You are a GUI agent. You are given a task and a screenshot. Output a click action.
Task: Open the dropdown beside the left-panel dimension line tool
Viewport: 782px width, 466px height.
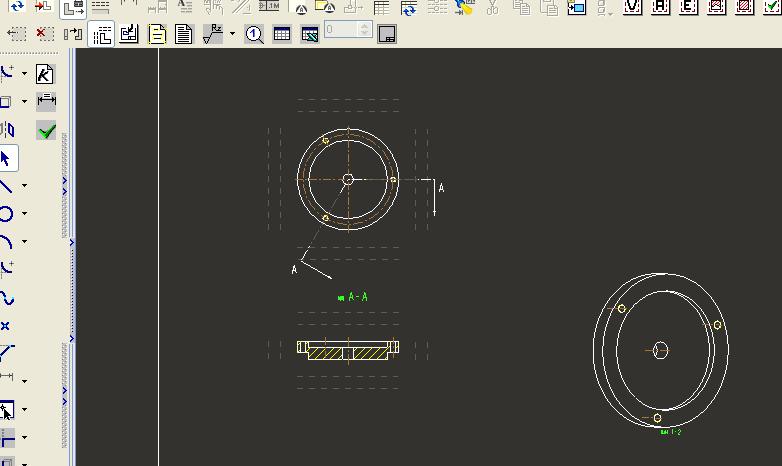coord(24,381)
